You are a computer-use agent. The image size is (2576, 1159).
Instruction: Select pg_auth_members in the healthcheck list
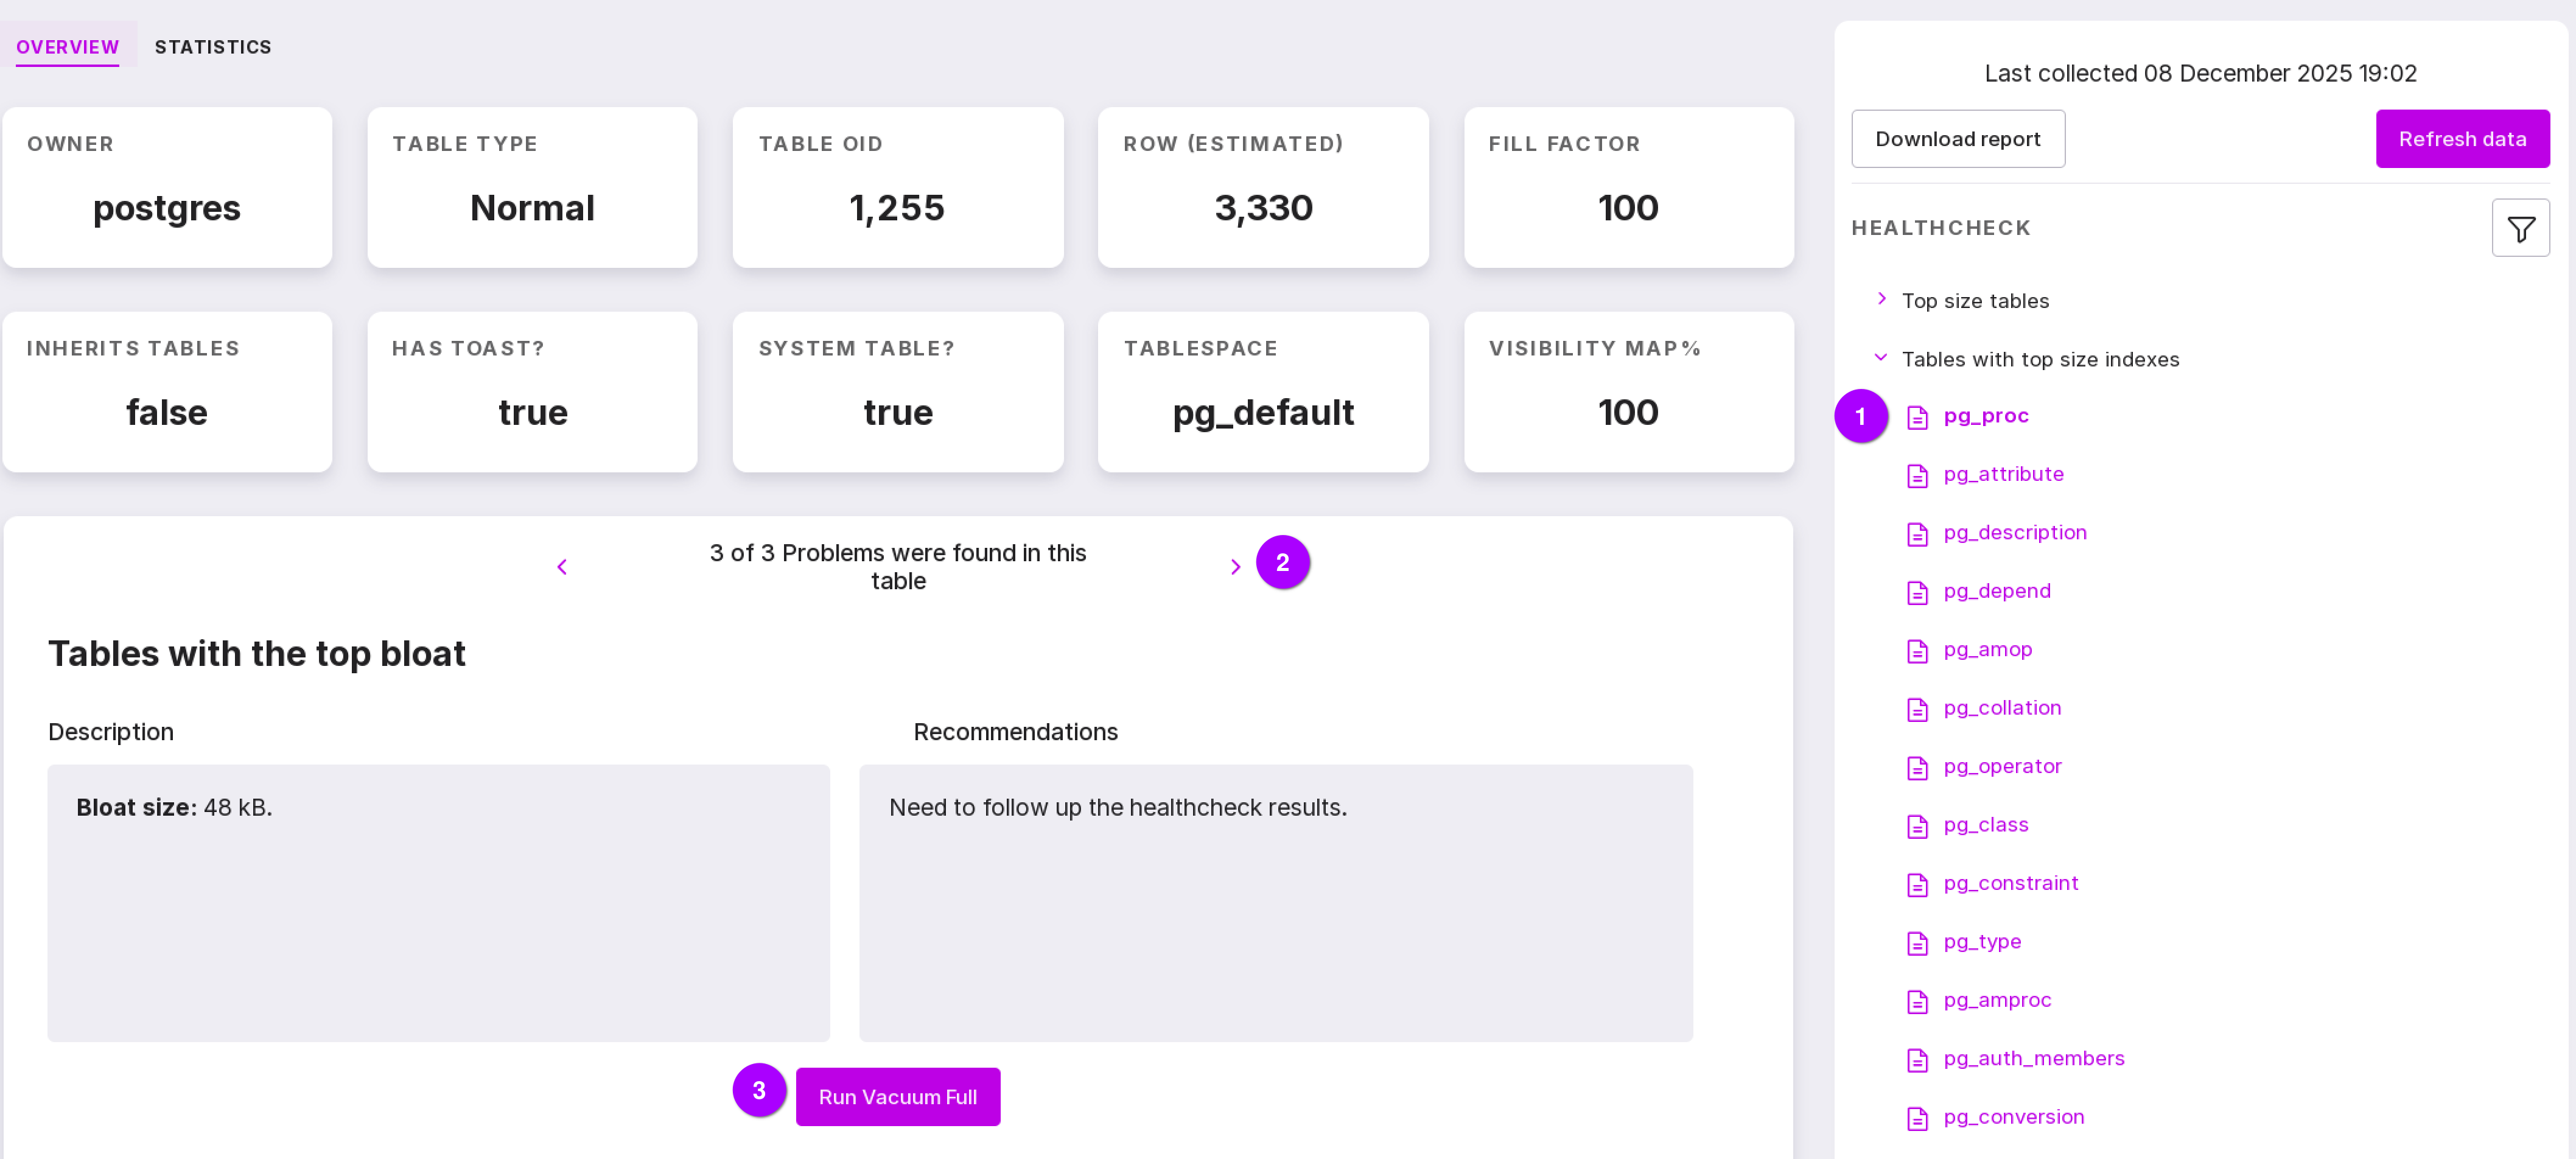pos(2033,1058)
